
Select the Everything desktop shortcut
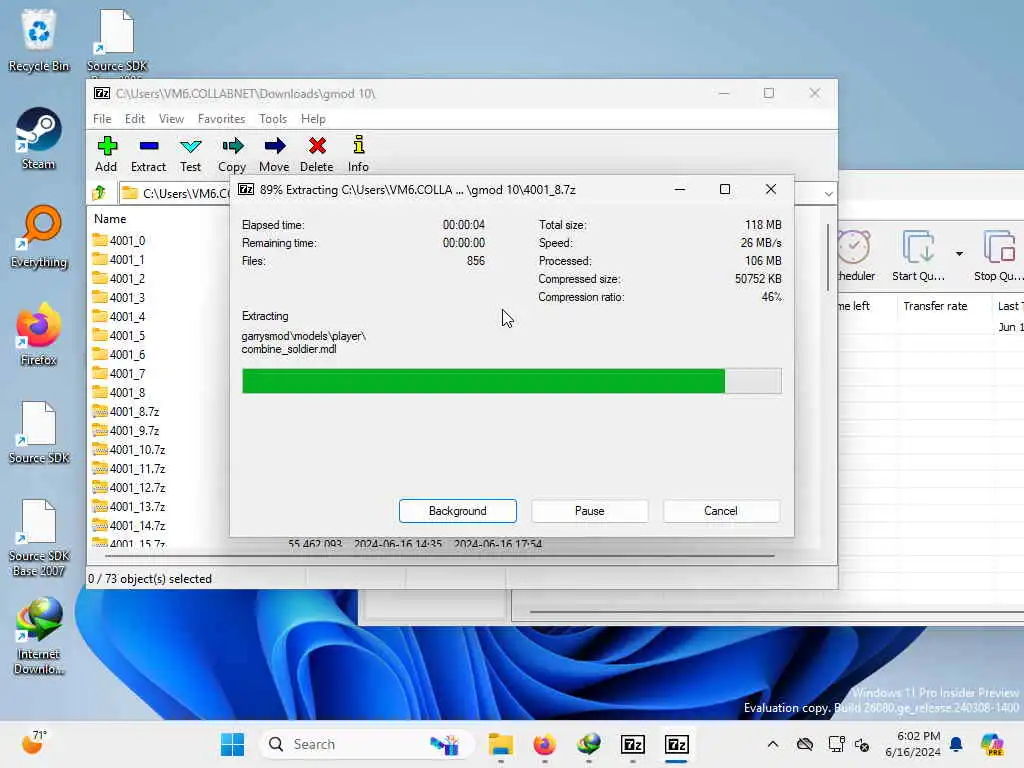[39, 236]
